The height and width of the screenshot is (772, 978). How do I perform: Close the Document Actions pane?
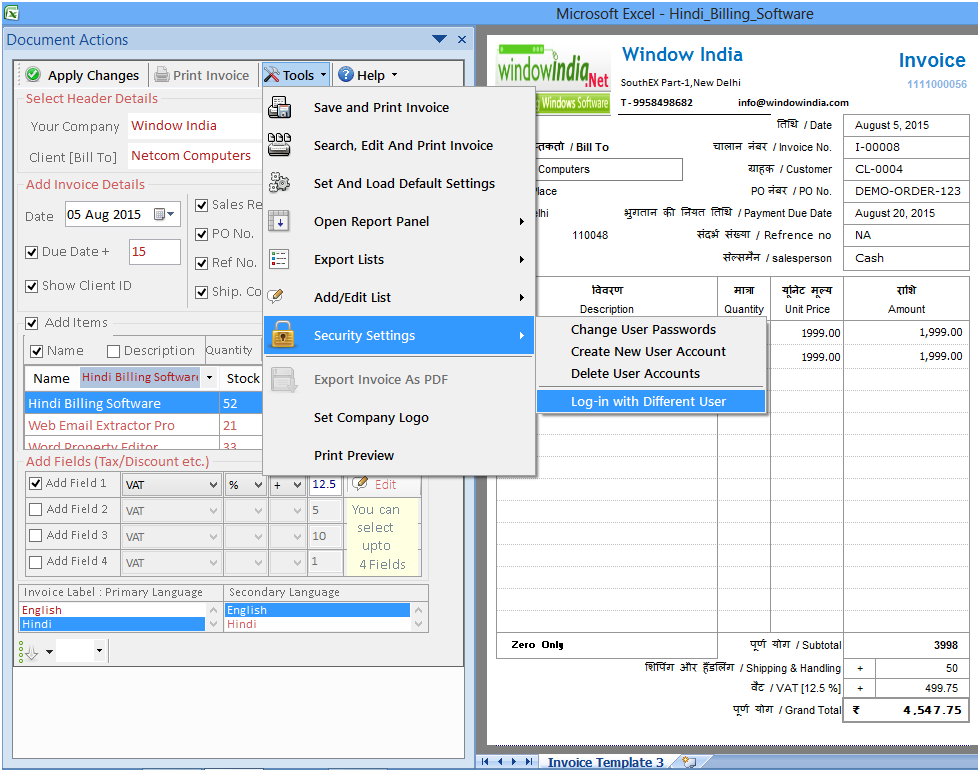462,39
